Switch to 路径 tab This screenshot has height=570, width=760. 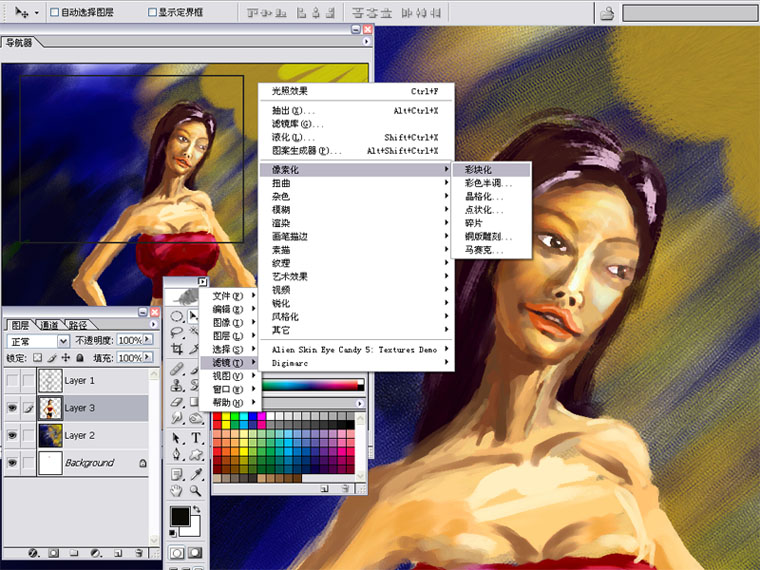78,325
